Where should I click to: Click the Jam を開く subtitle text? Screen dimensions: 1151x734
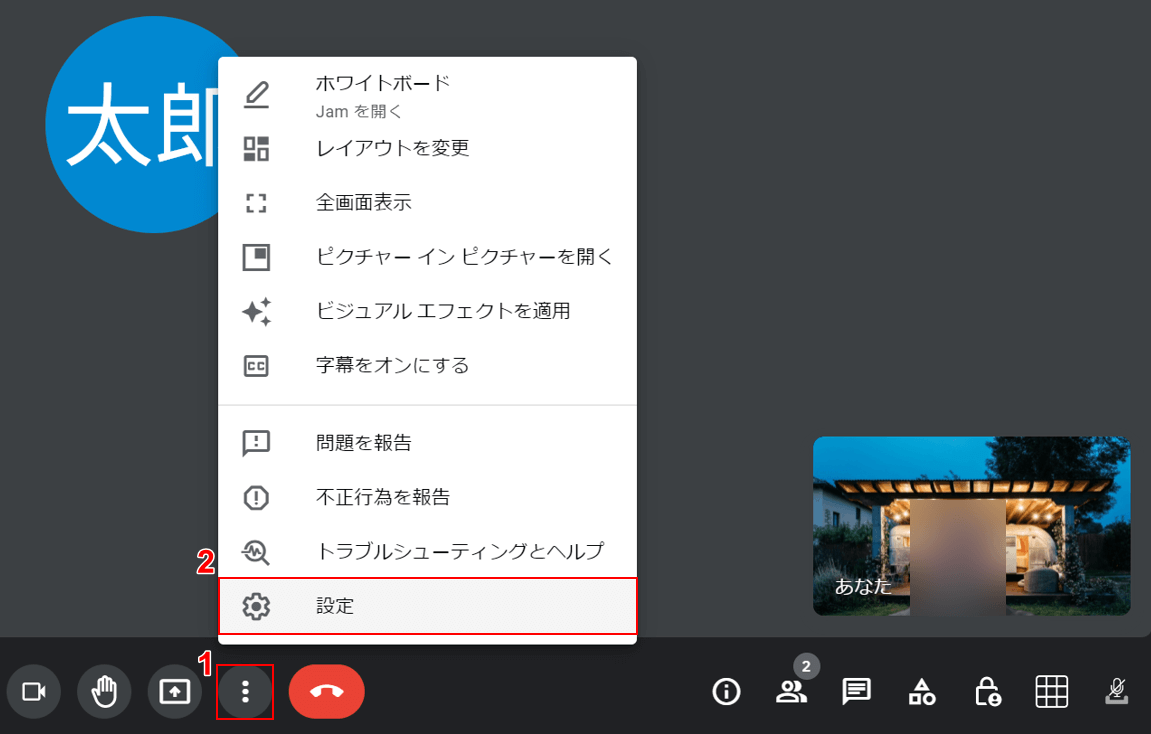pyautogui.click(x=359, y=112)
